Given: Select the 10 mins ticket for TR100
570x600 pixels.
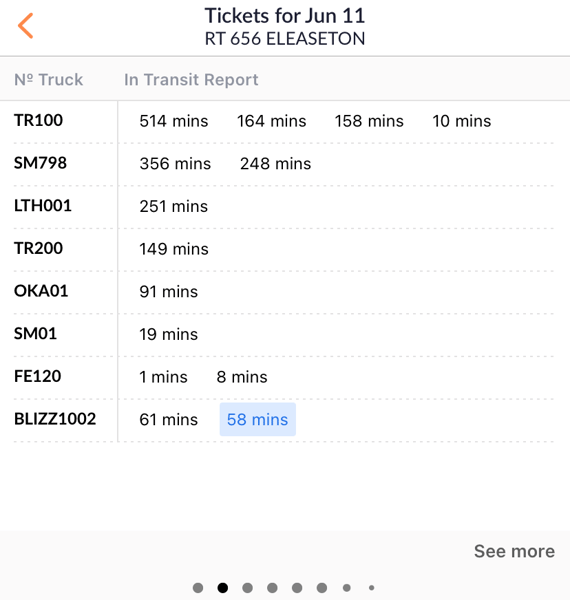Looking at the screenshot, I should pyautogui.click(x=462, y=121).
